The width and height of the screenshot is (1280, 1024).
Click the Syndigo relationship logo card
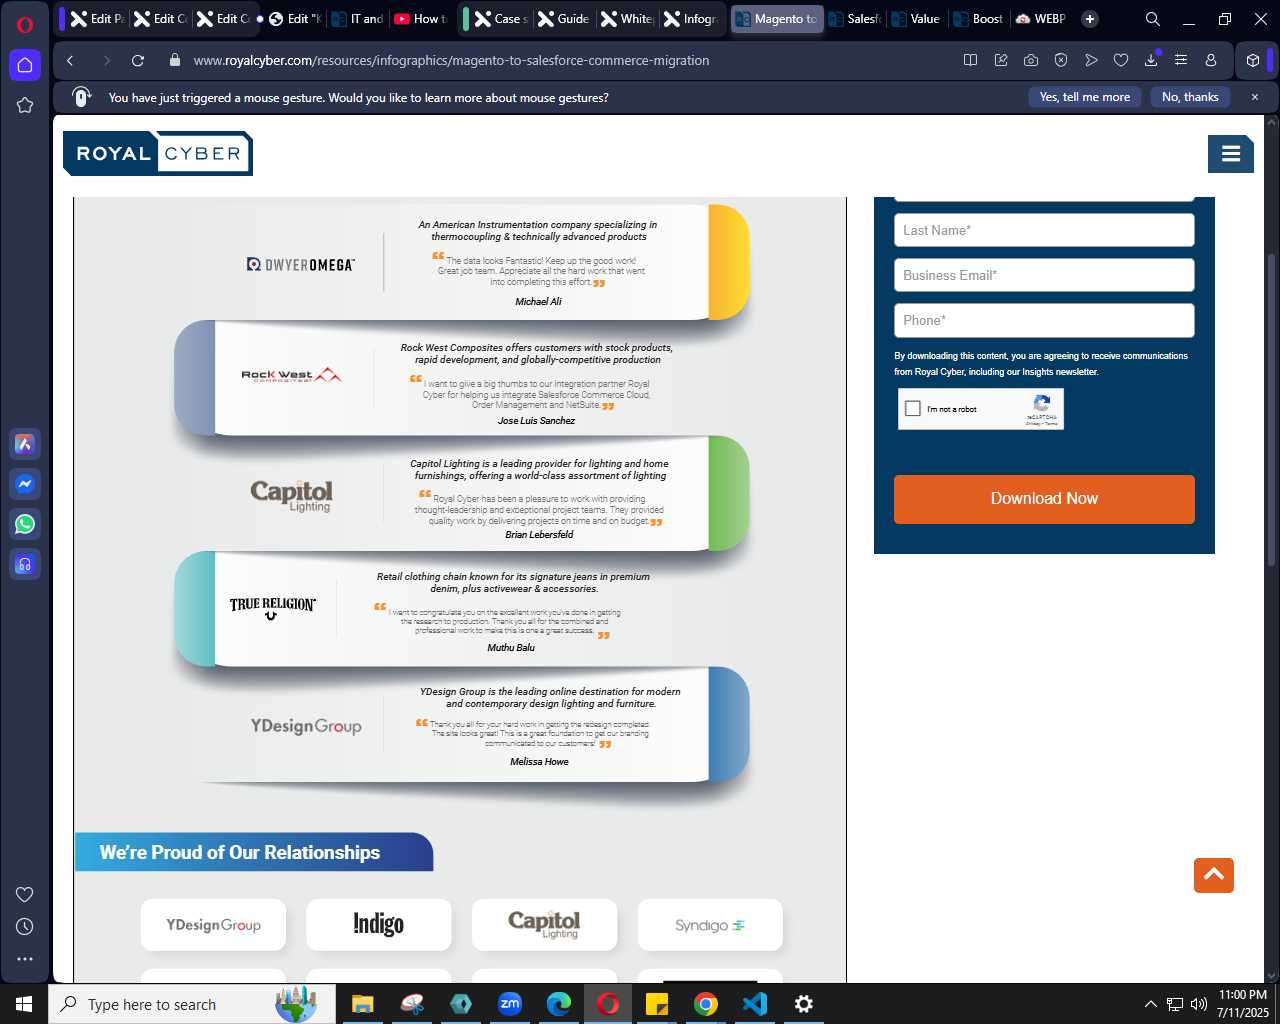710,925
